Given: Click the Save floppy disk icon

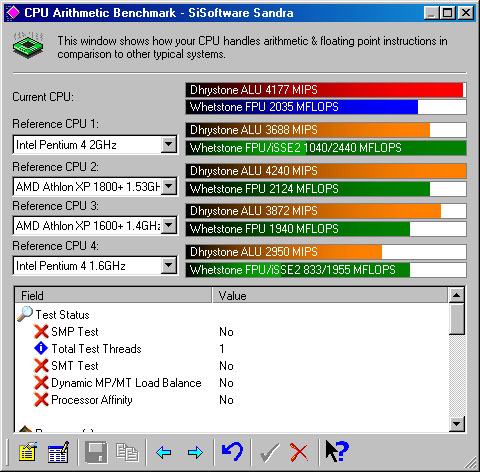Looking at the screenshot, I should click(x=96, y=452).
